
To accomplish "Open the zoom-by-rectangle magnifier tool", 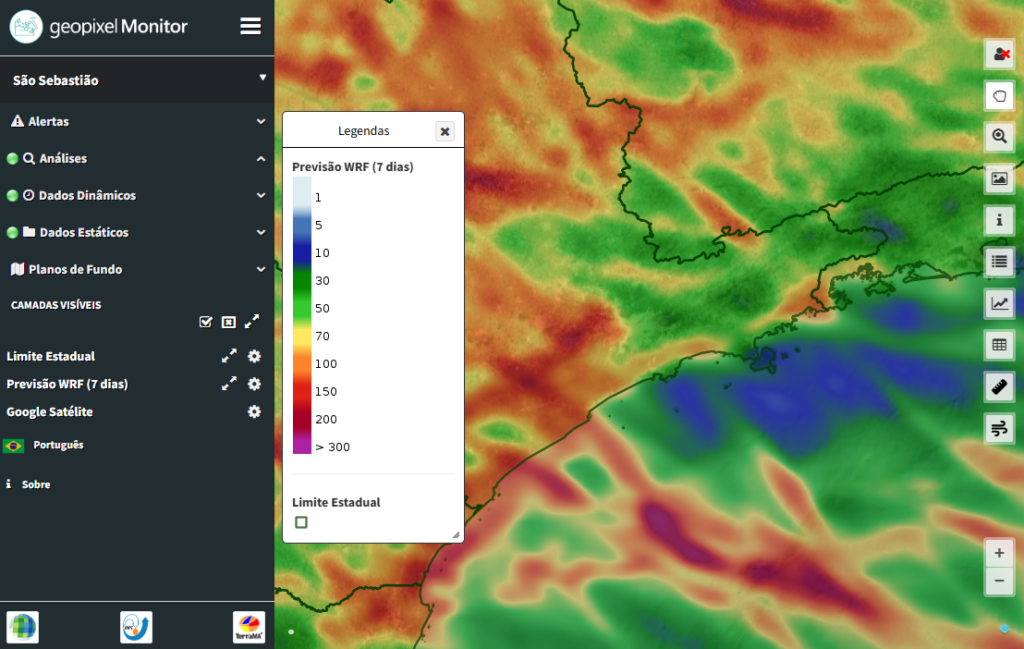I will [x=999, y=137].
